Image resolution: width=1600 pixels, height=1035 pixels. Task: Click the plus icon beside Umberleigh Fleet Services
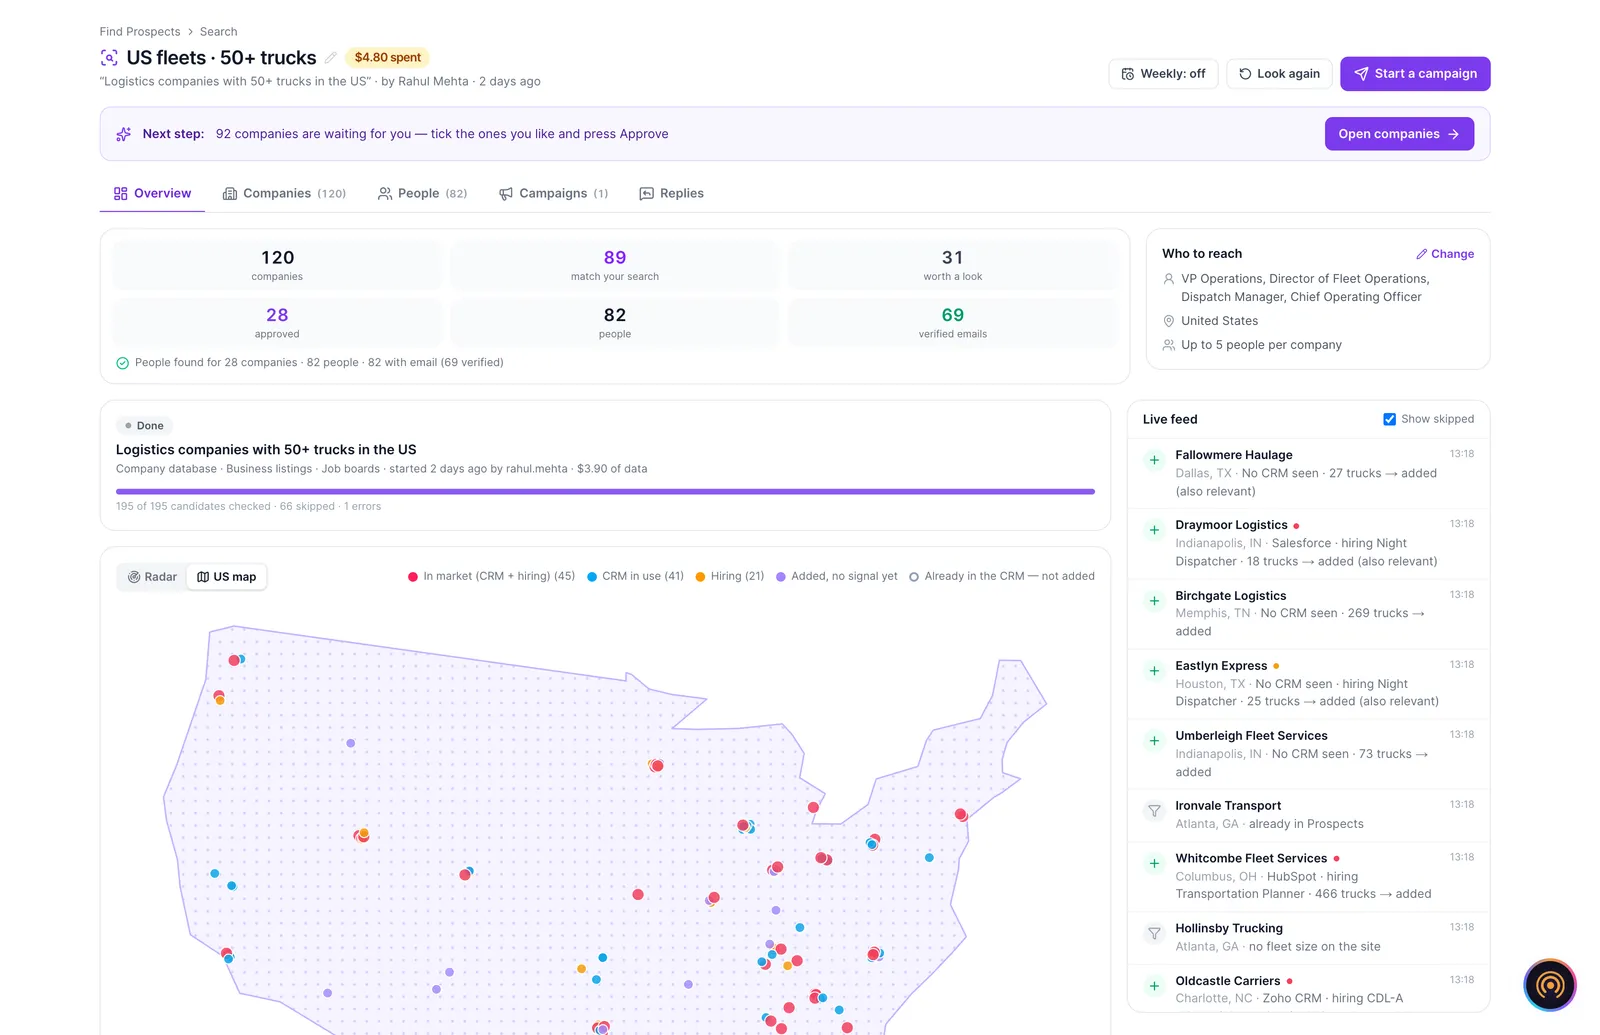tap(1154, 741)
